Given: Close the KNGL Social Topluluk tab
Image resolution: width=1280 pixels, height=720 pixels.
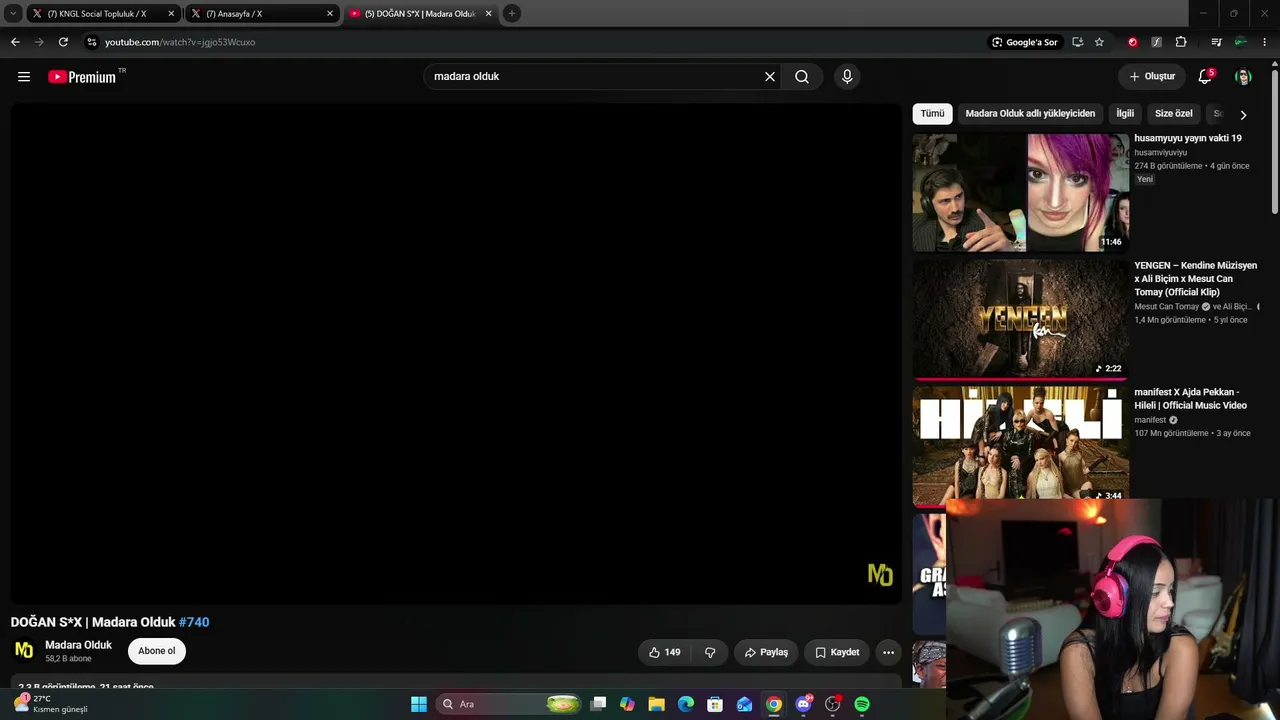Looking at the screenshot, I should [171, 14].
